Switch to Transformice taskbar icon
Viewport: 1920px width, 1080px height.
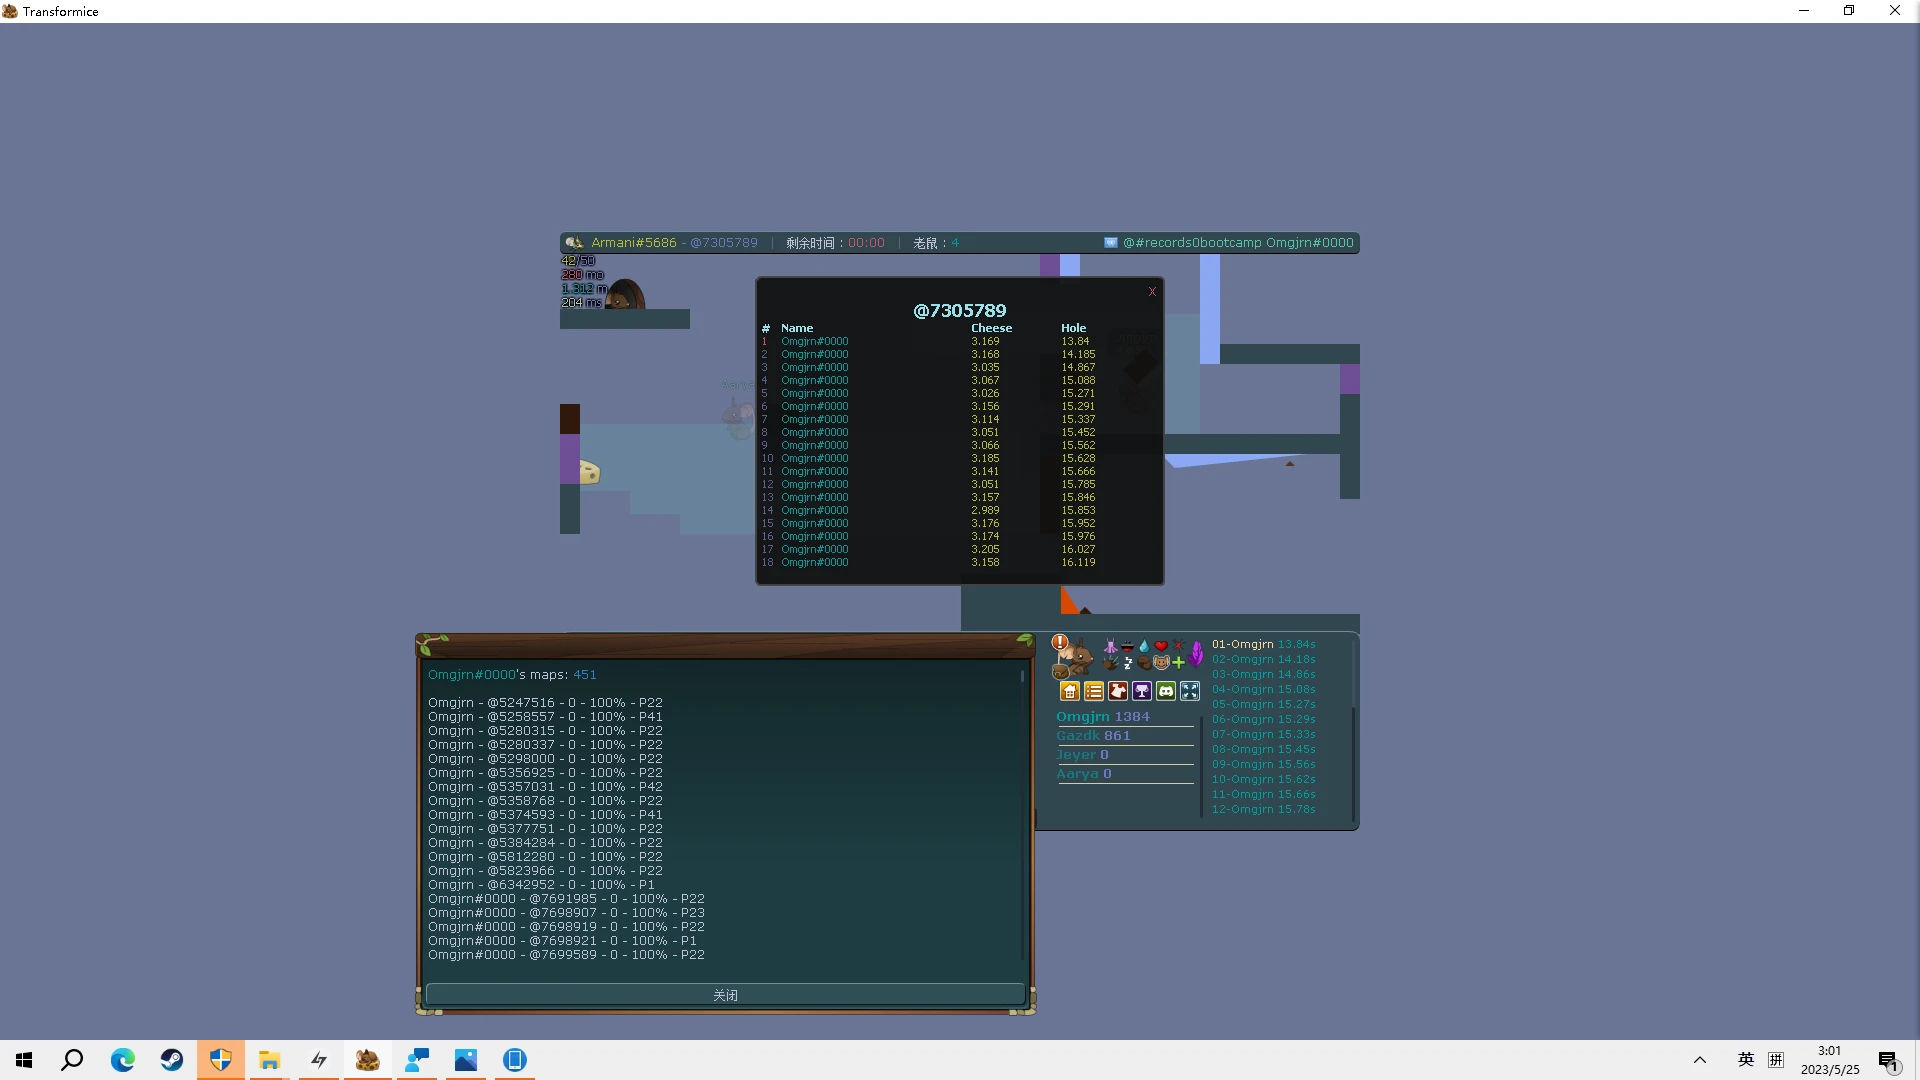367,1060
